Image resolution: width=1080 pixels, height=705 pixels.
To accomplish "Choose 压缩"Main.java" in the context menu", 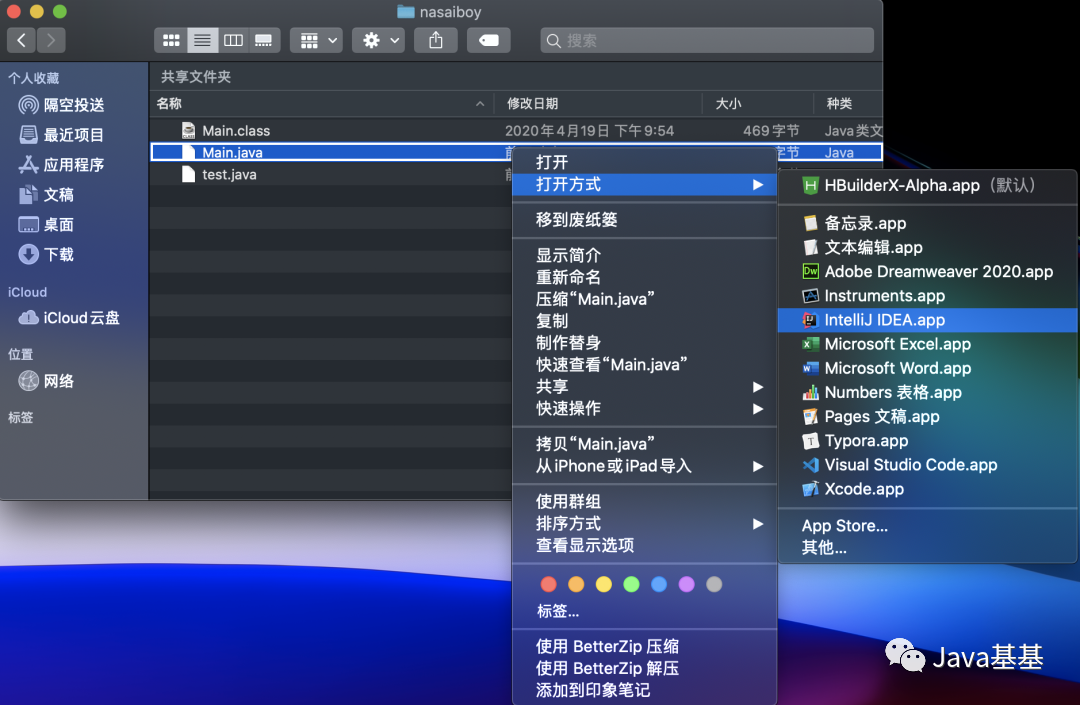I will pos(645,299).
